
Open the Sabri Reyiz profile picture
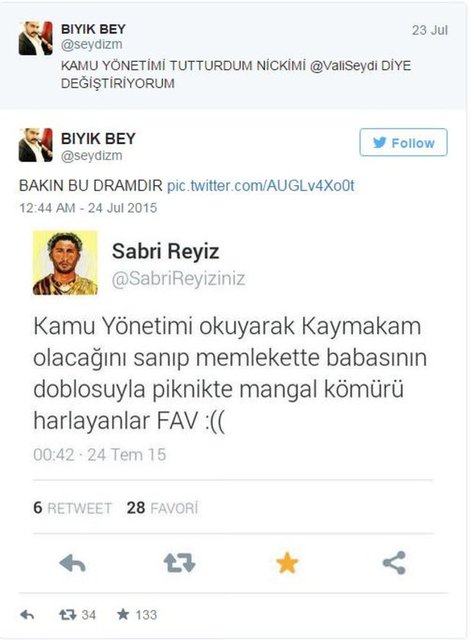[x=65, y=262]
